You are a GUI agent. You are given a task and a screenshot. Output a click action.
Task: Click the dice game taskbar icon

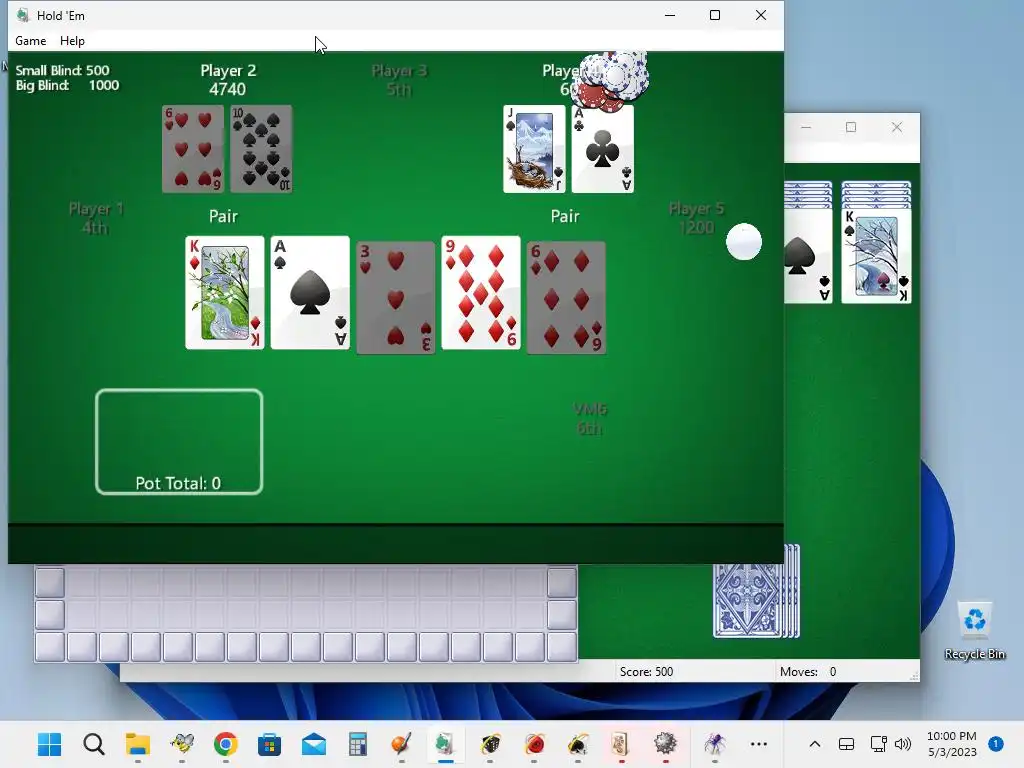[490, 744]
